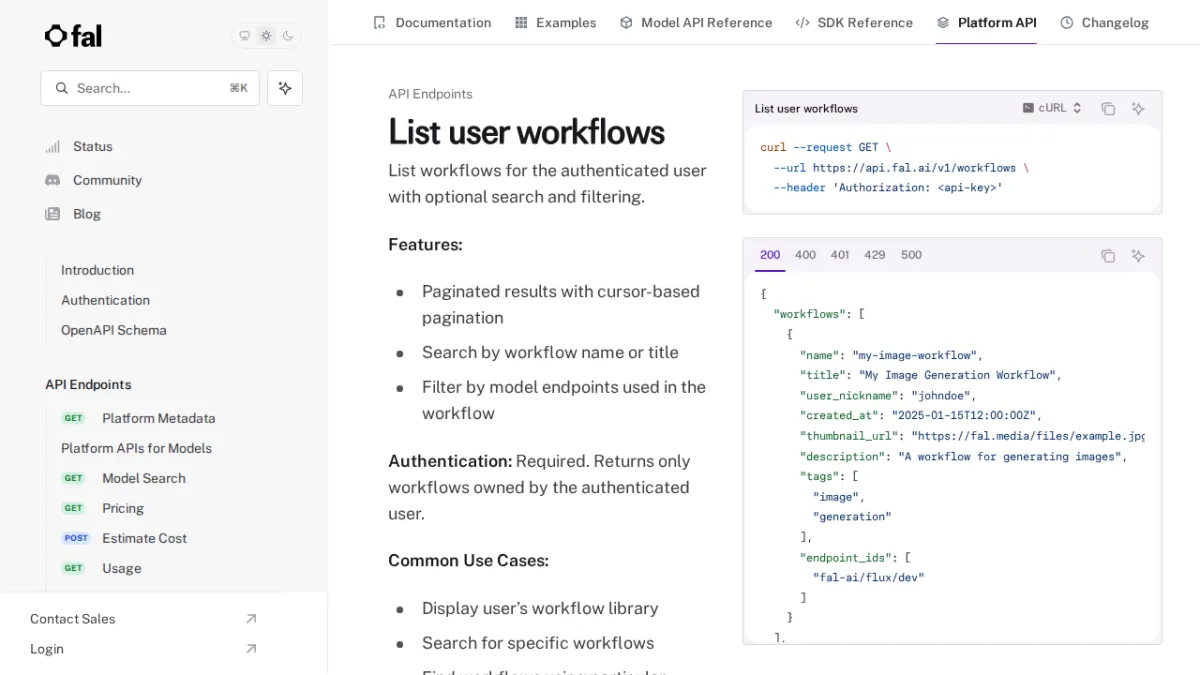1200x675 pixels.
Task: Click the "johndoe" user_nickname value
Action: click(x=940, y=395)
